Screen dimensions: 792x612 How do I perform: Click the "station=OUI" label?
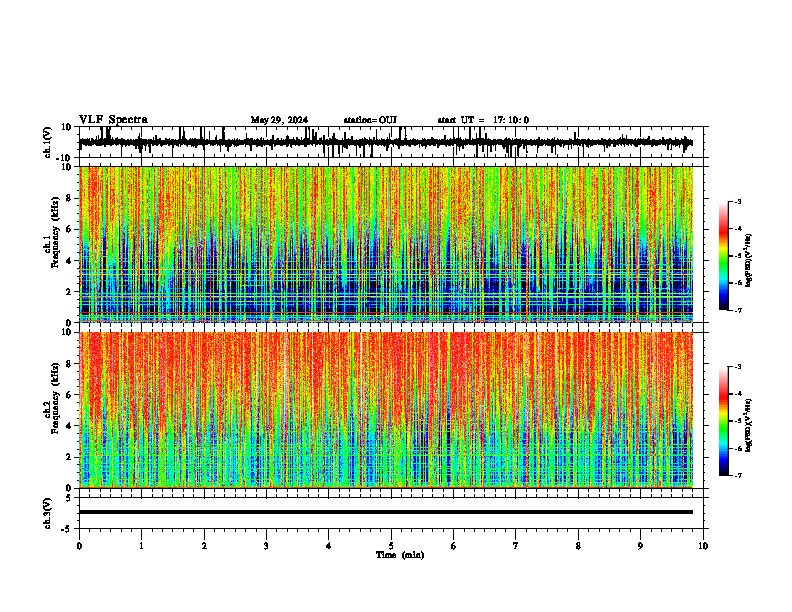(x=370, y=120)
